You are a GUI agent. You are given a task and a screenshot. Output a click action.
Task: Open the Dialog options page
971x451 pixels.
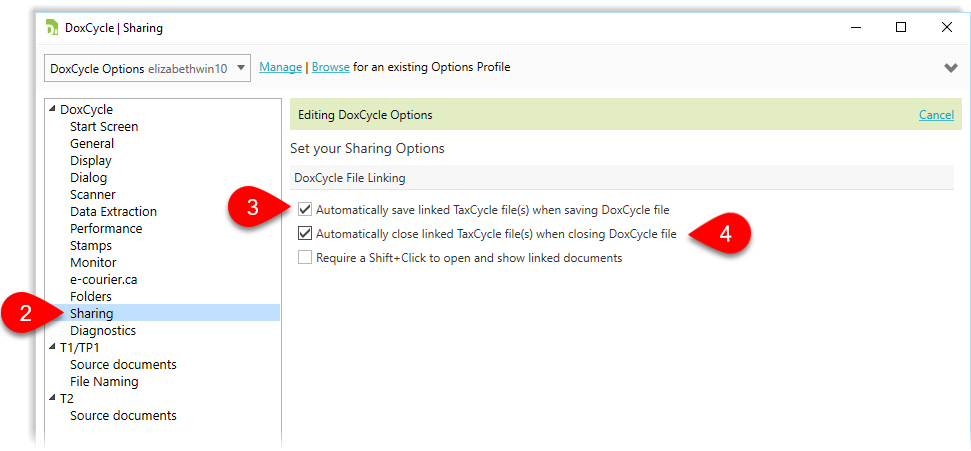pos(89,177)
